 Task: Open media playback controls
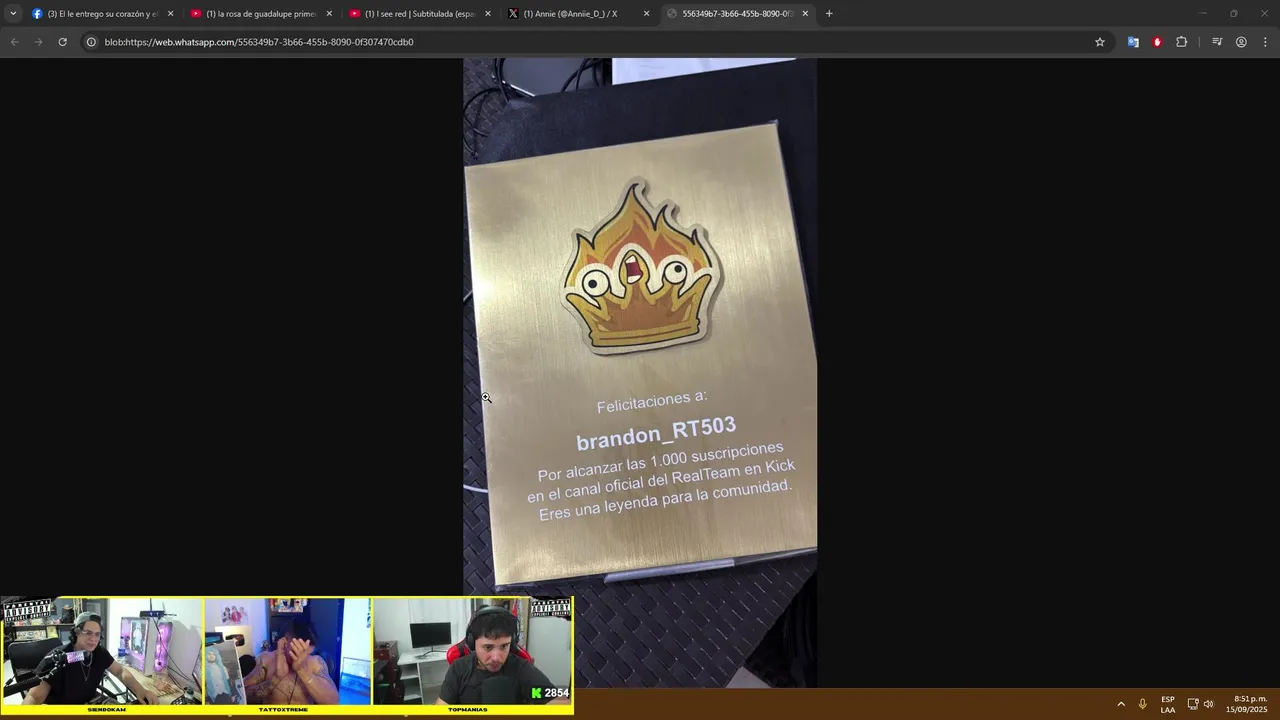click(x=1217, y=42)
